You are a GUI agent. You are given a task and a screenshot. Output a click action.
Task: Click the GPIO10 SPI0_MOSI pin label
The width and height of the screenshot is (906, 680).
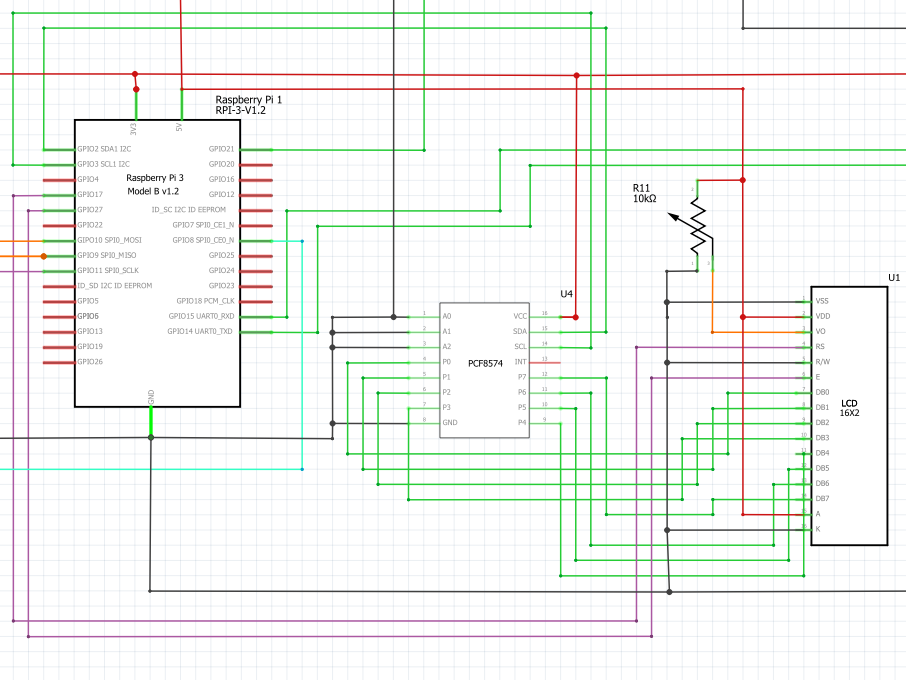click(109, 240)
